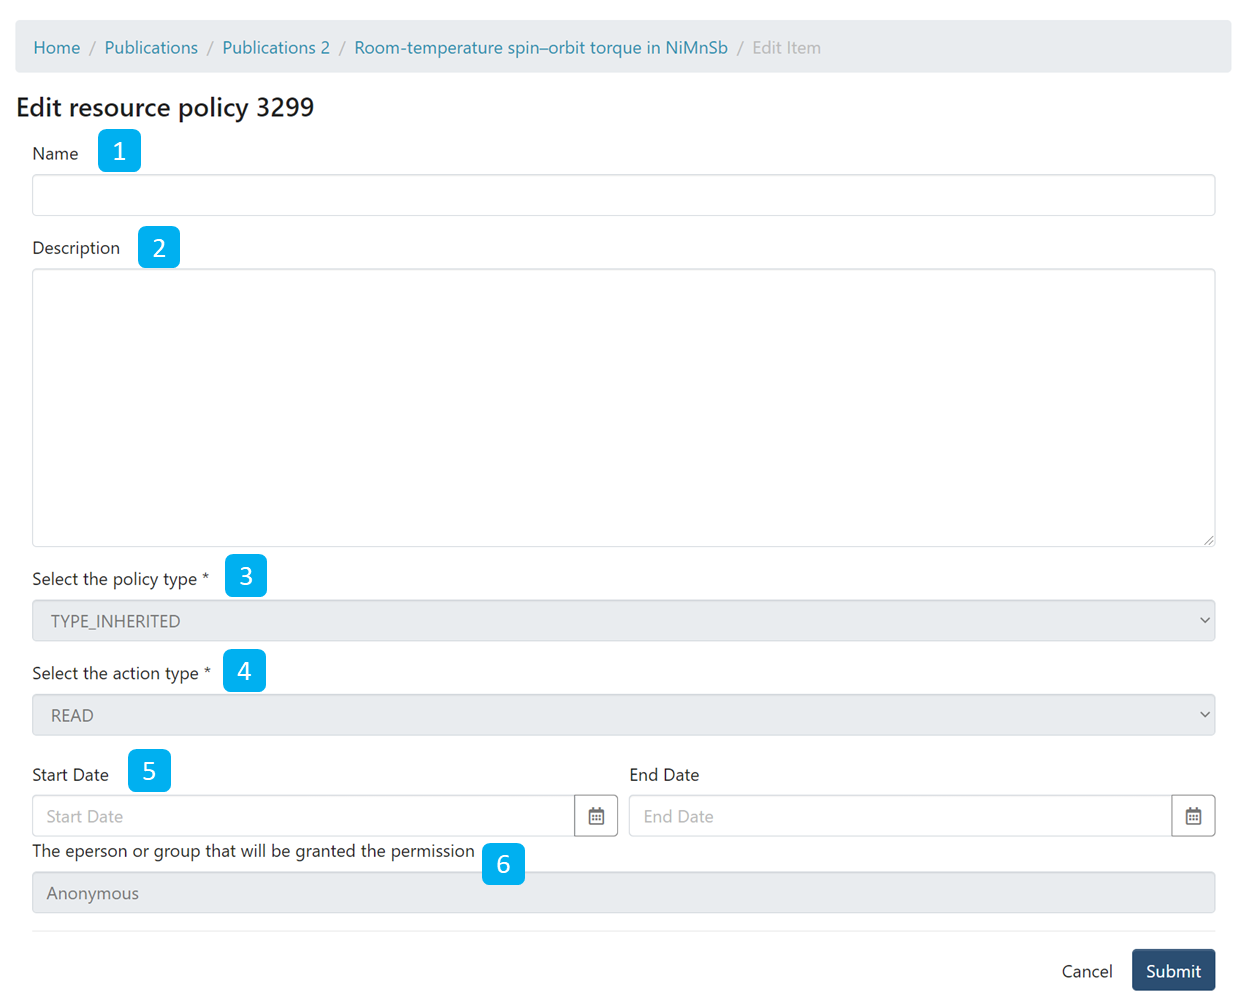Viewport: 1249px width, 1005px height.
Task: Open the action type dropdown showing READ
Action: coord(623,715)
